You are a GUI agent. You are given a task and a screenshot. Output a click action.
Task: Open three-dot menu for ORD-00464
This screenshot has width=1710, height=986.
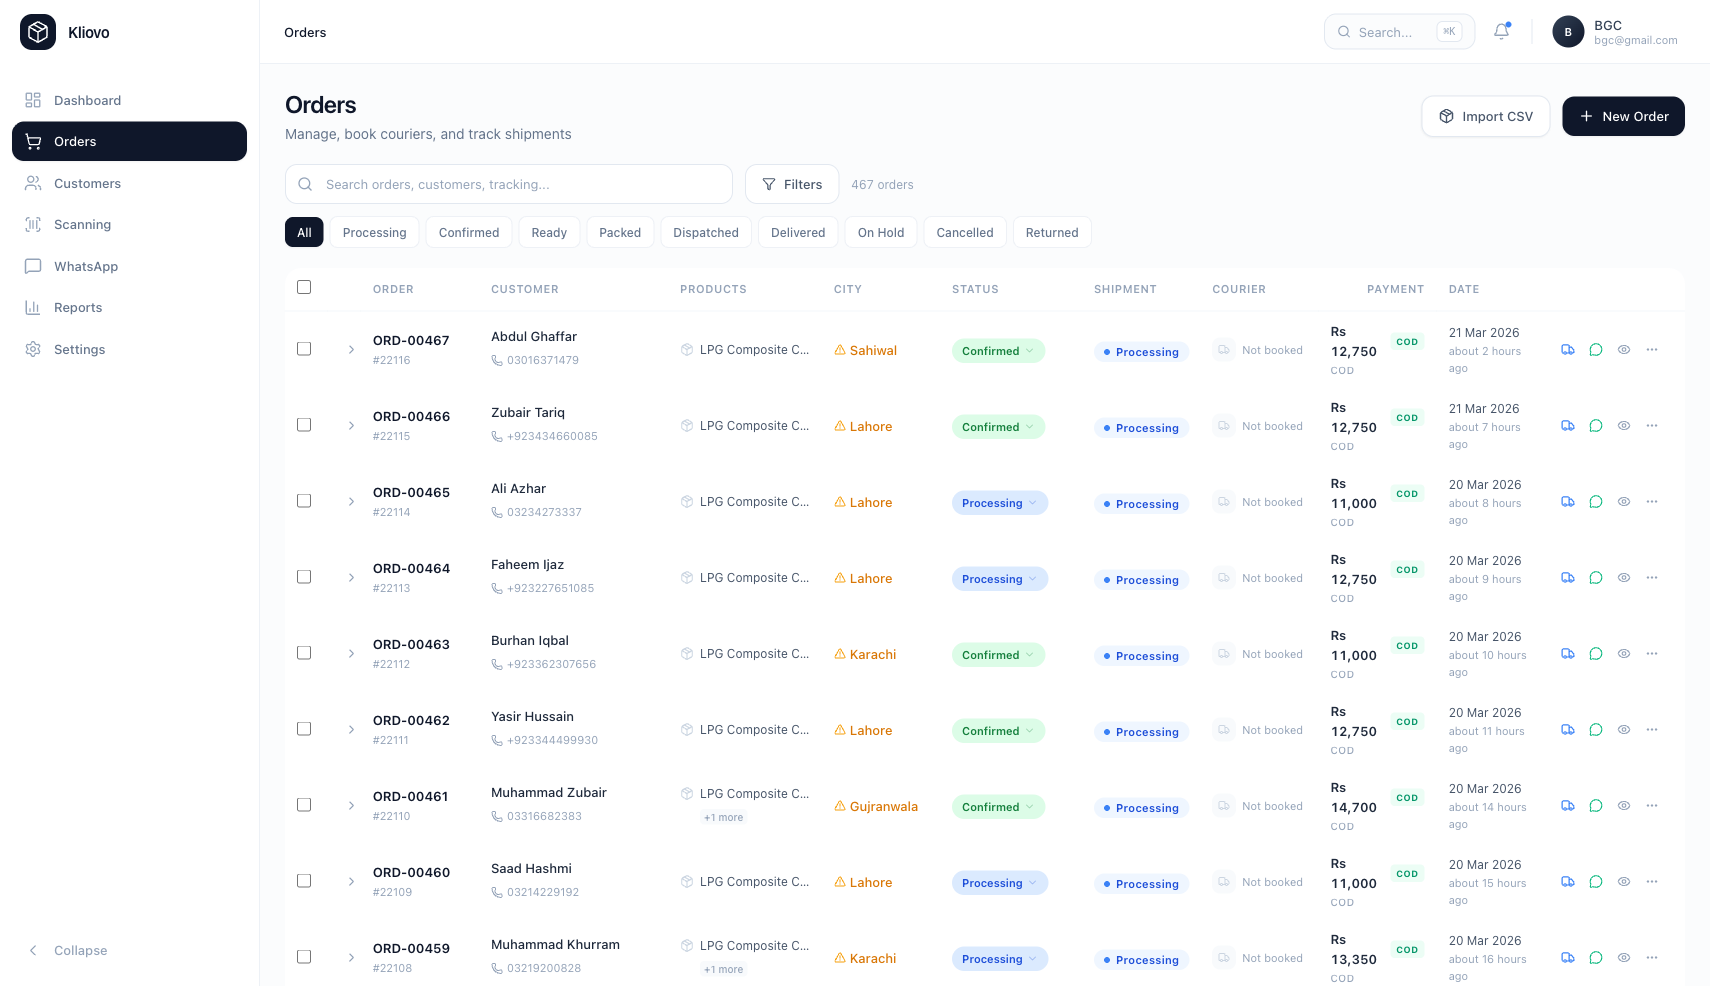pos(1652,578)
